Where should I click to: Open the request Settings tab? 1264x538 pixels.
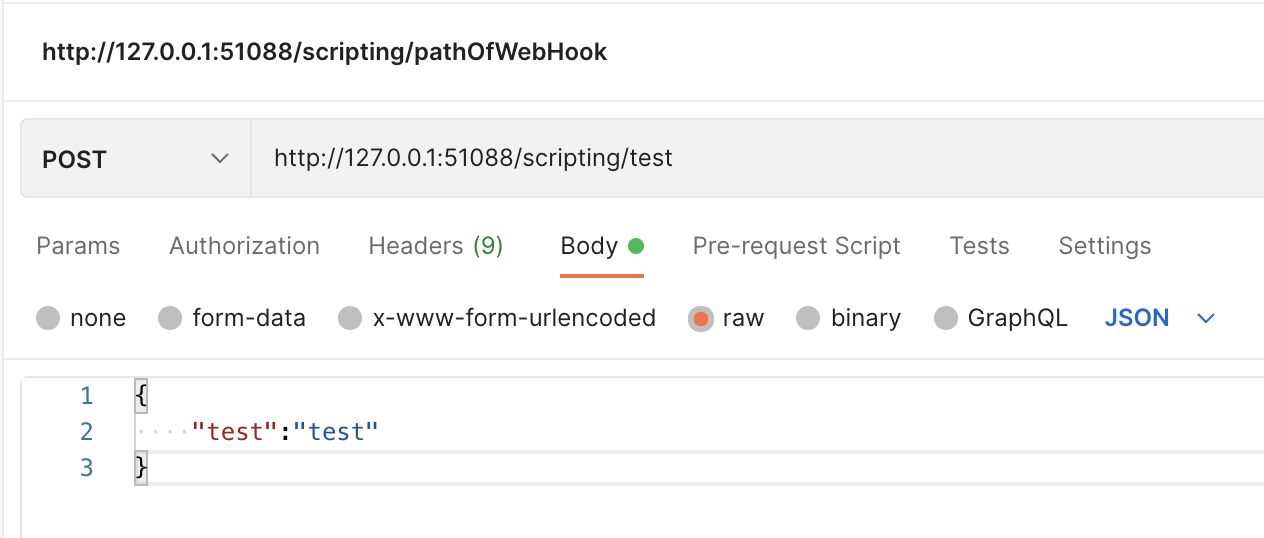(1104, 246)
